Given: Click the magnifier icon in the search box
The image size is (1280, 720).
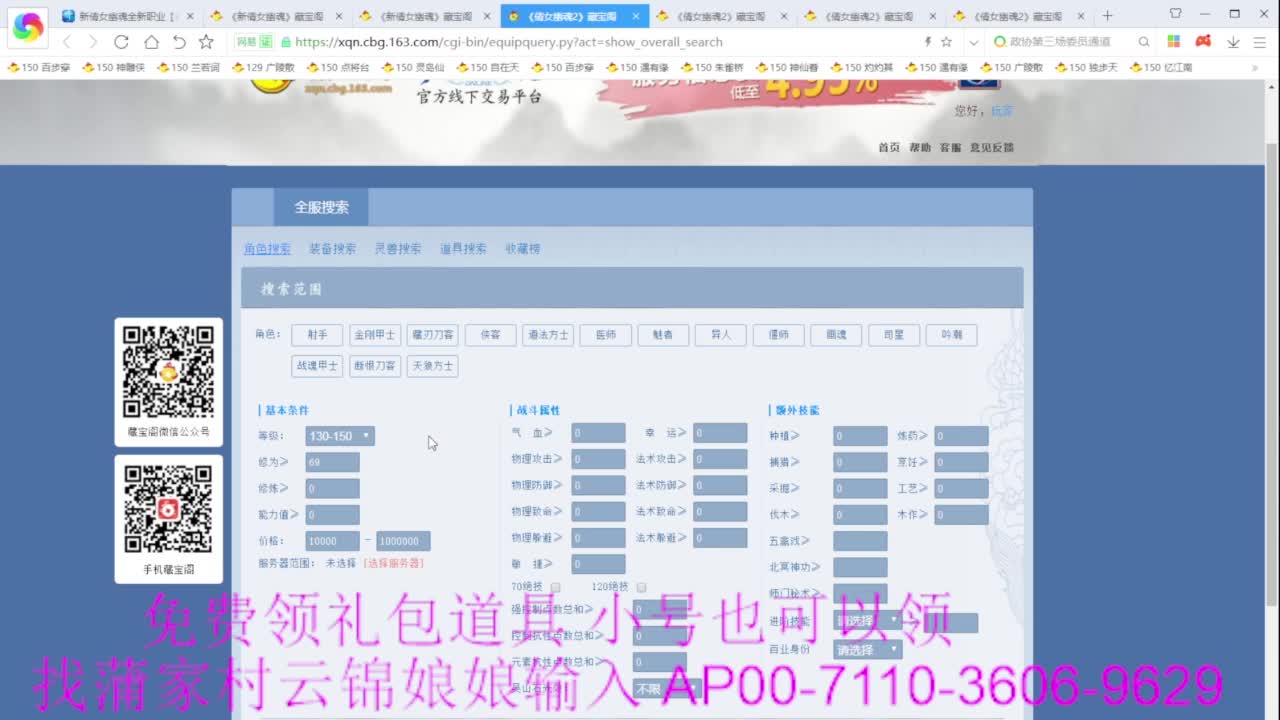Looking at the screenshot, I should tap(1144, 42).
